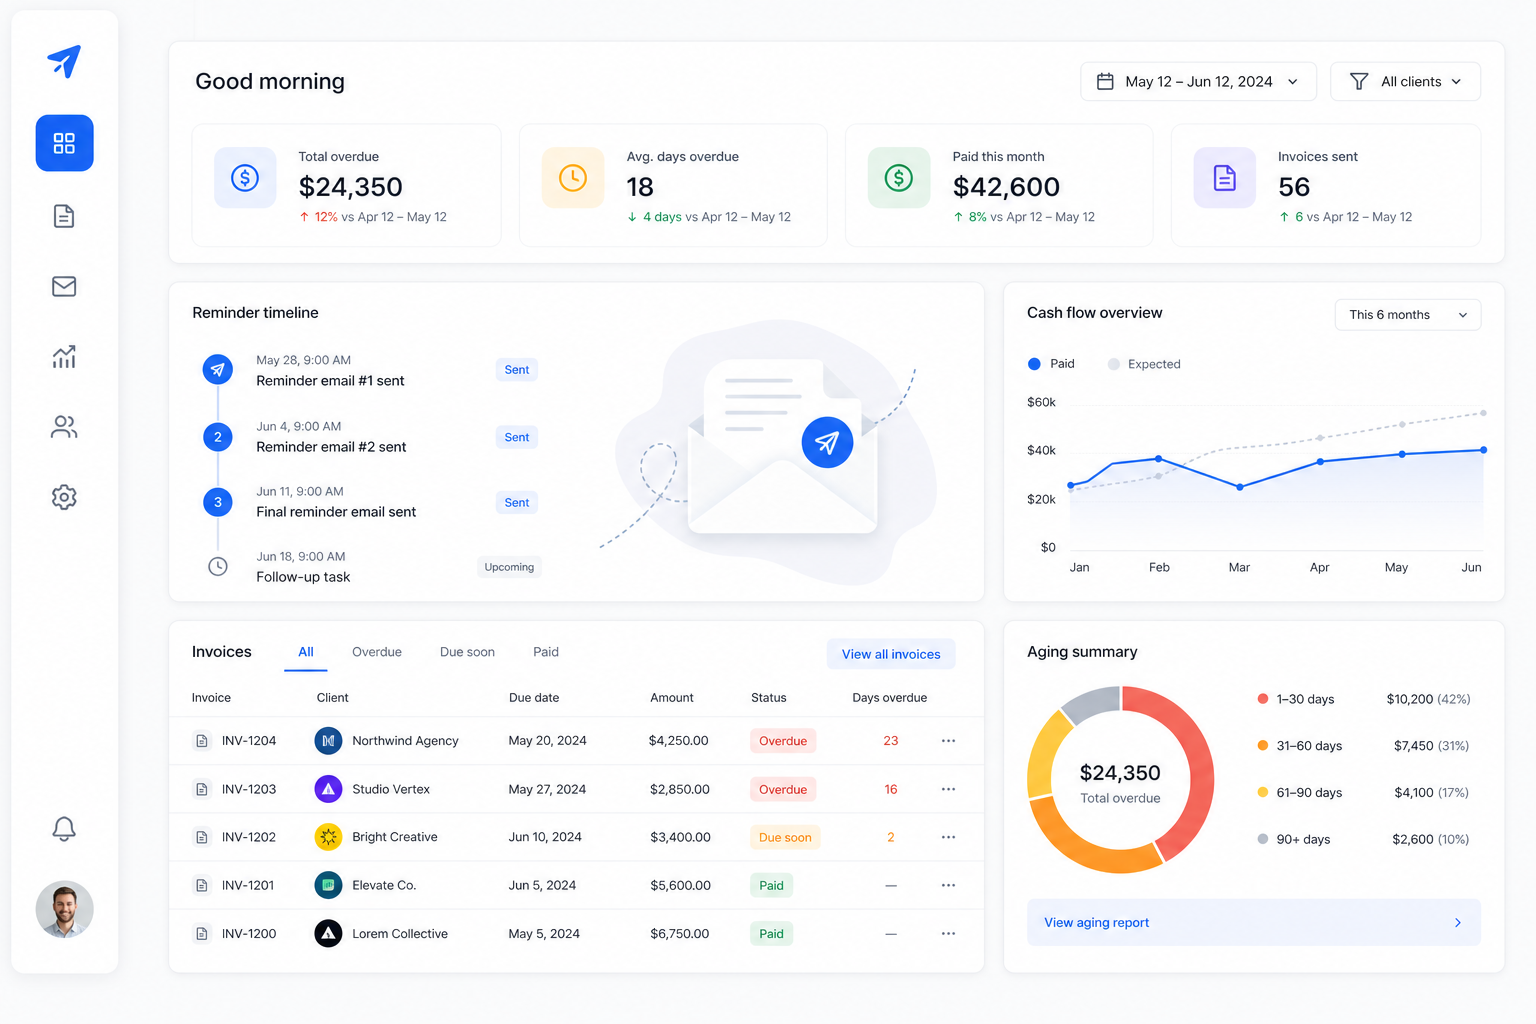
Task: Toggle the Expected series in chart legend
Action: pyautogui.click(x=1144, y=364)
